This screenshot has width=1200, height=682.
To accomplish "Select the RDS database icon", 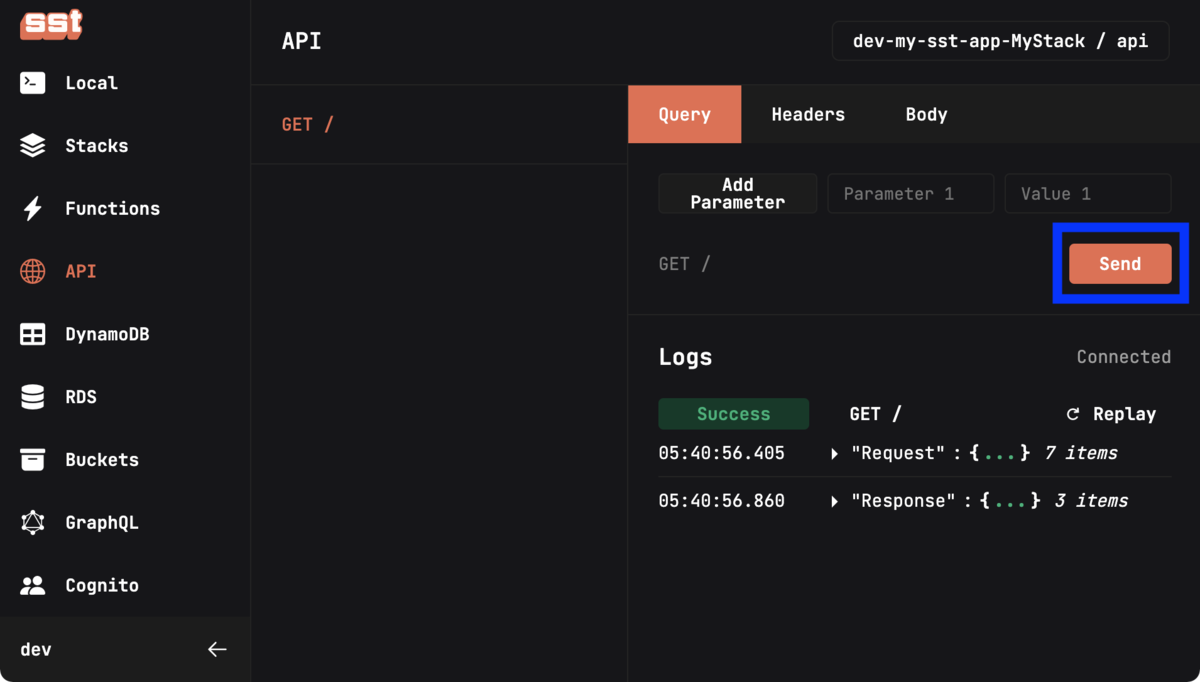I will point(32,397).
